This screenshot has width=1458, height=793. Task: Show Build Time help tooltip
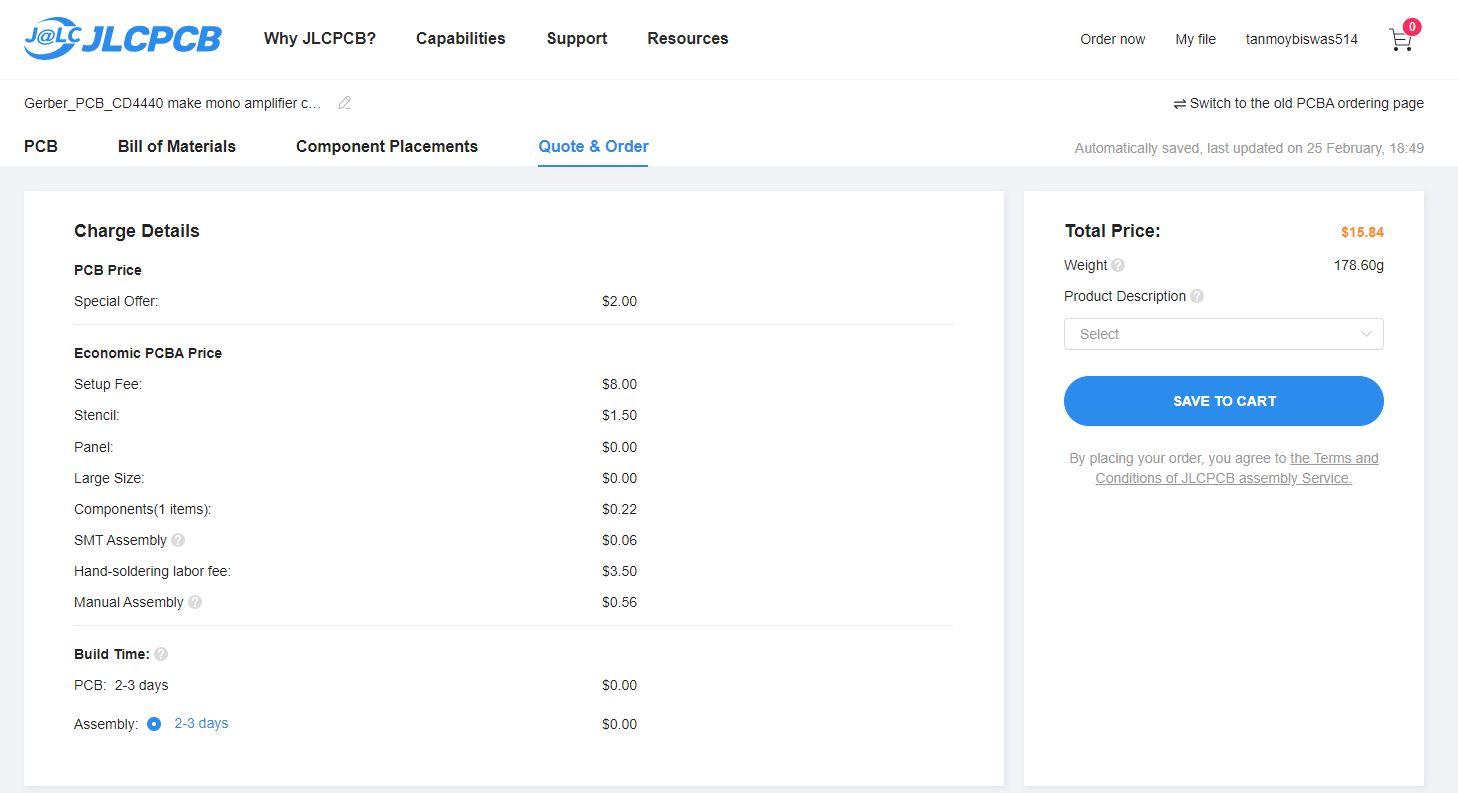(161, 654)
